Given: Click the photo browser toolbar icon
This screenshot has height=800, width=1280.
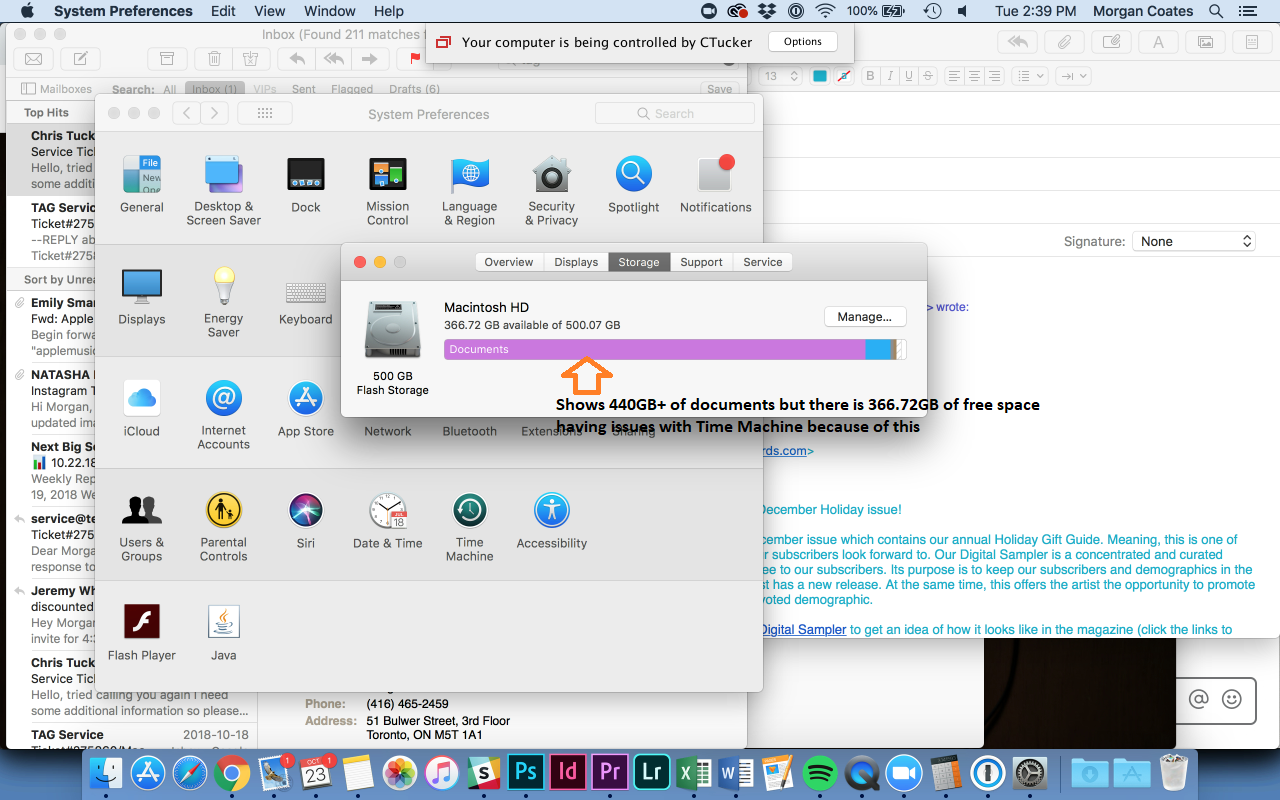Looking at the screenshot, I should (x=1206, y=42).
